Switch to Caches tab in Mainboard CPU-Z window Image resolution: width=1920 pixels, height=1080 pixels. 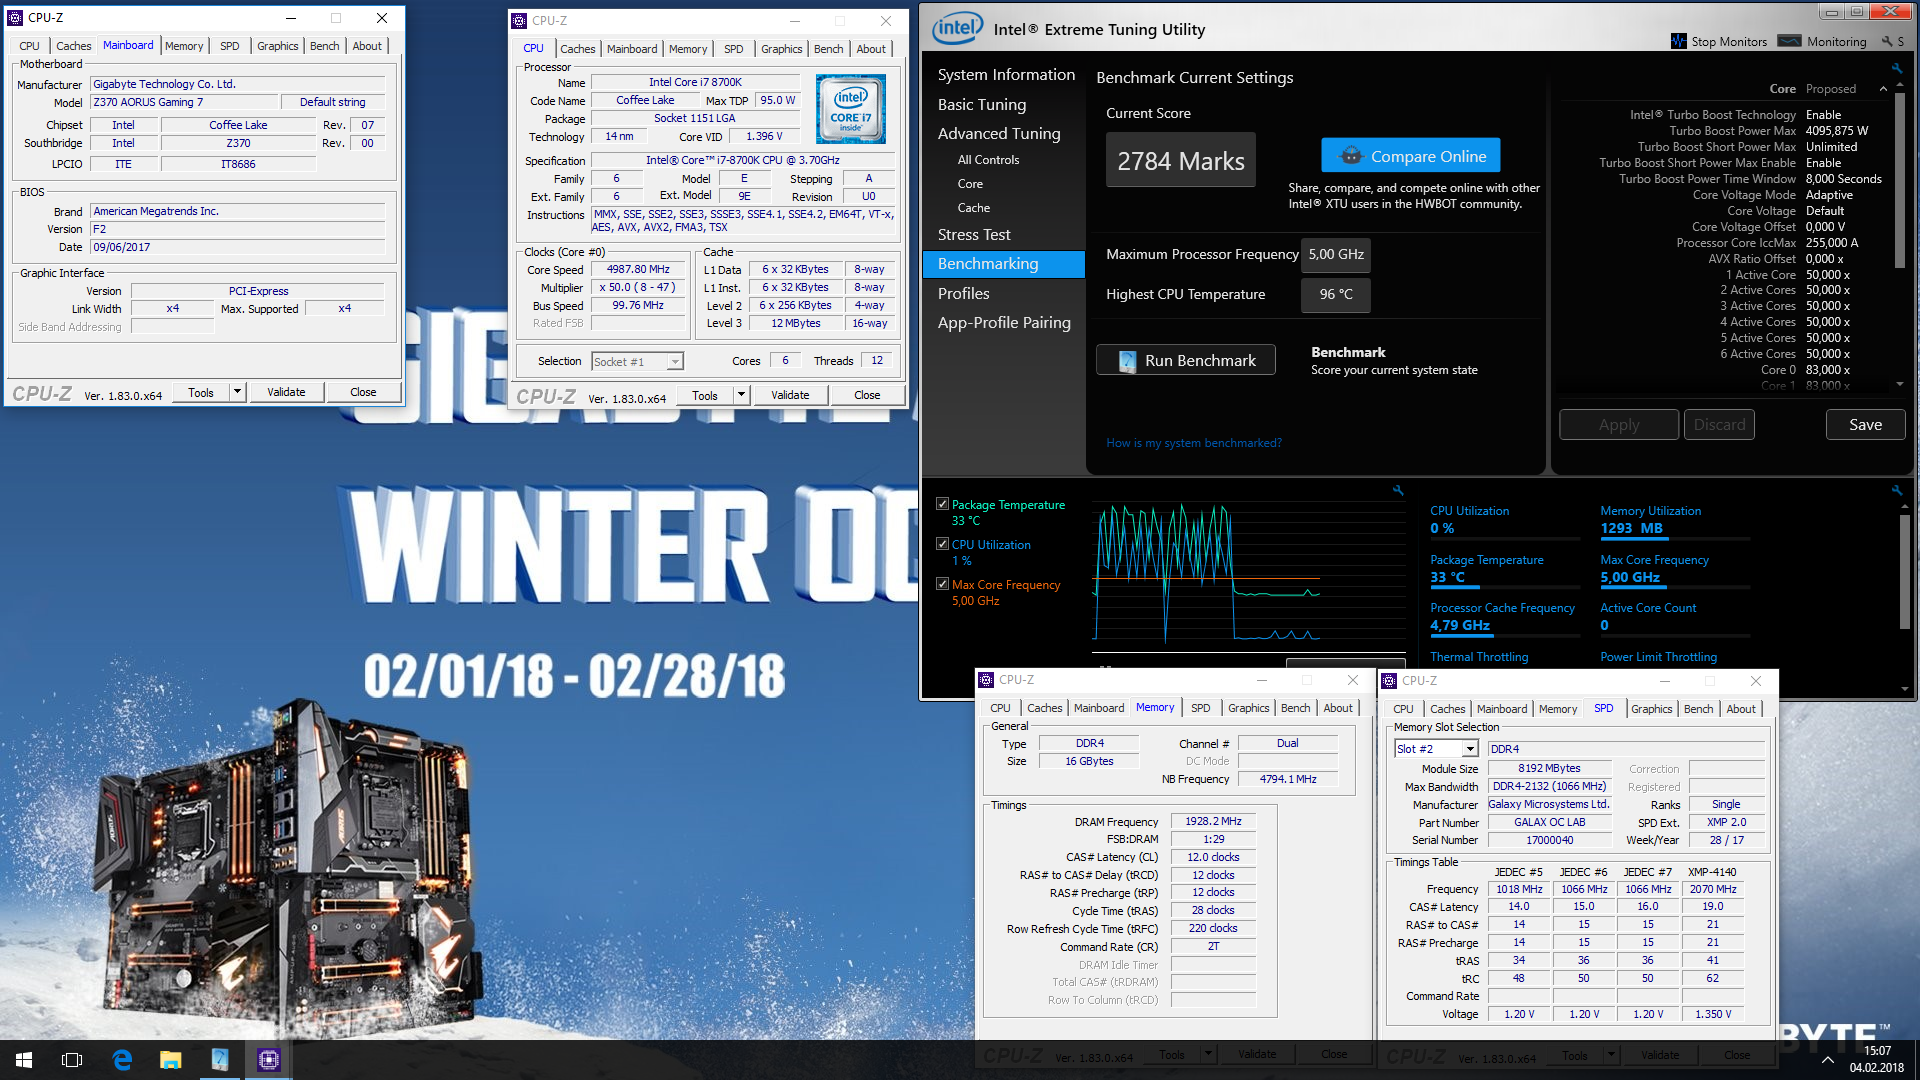click(x=73, y=46)
